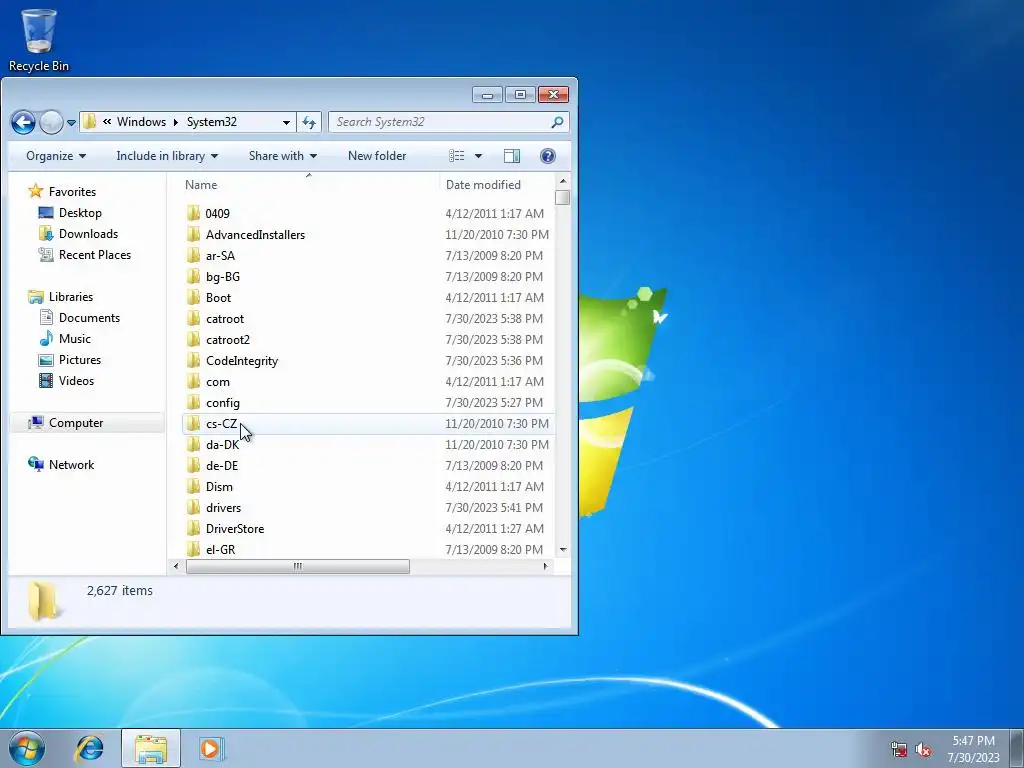Select the bg-BG folder name

click(223, 276)
